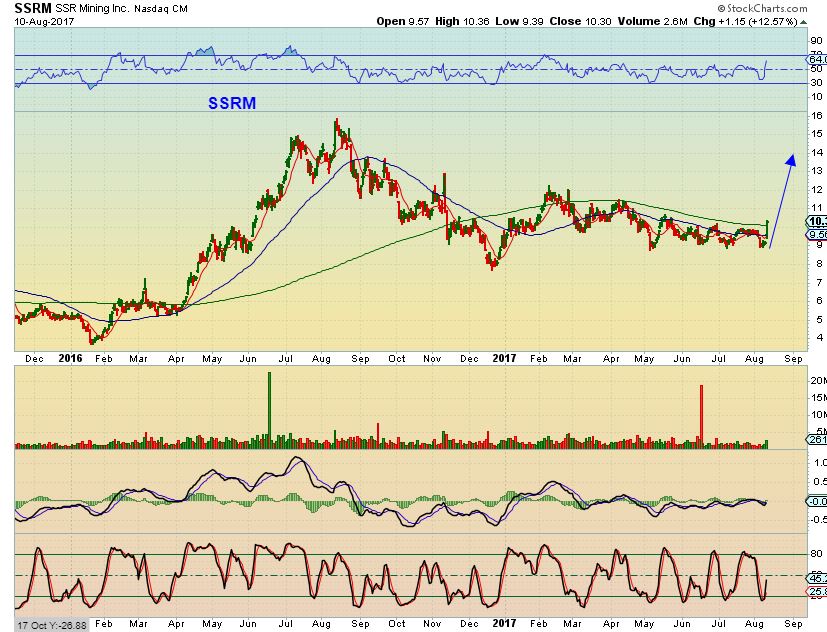Click the Open 9.57 value in the header
Viewport: 827px width, 632px height.
tap(402, 22)
